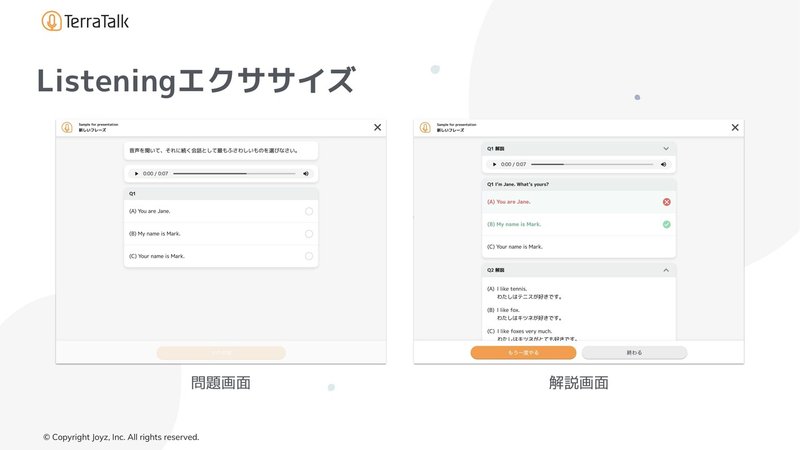Viewport: 800px width, 450px height.
Task: Mute audio in the question screen player
Action: click(306, 173)
